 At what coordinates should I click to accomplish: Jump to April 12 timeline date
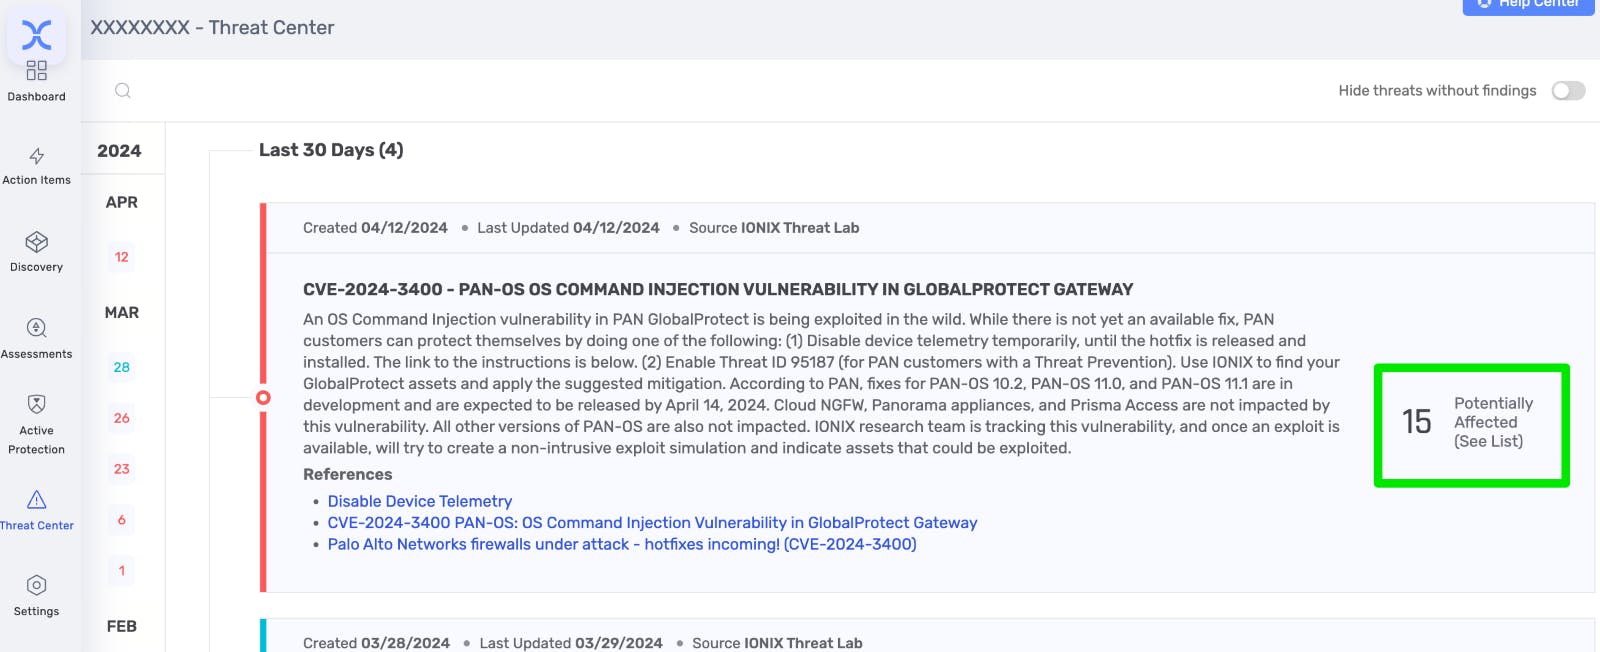tap(122, 257)
